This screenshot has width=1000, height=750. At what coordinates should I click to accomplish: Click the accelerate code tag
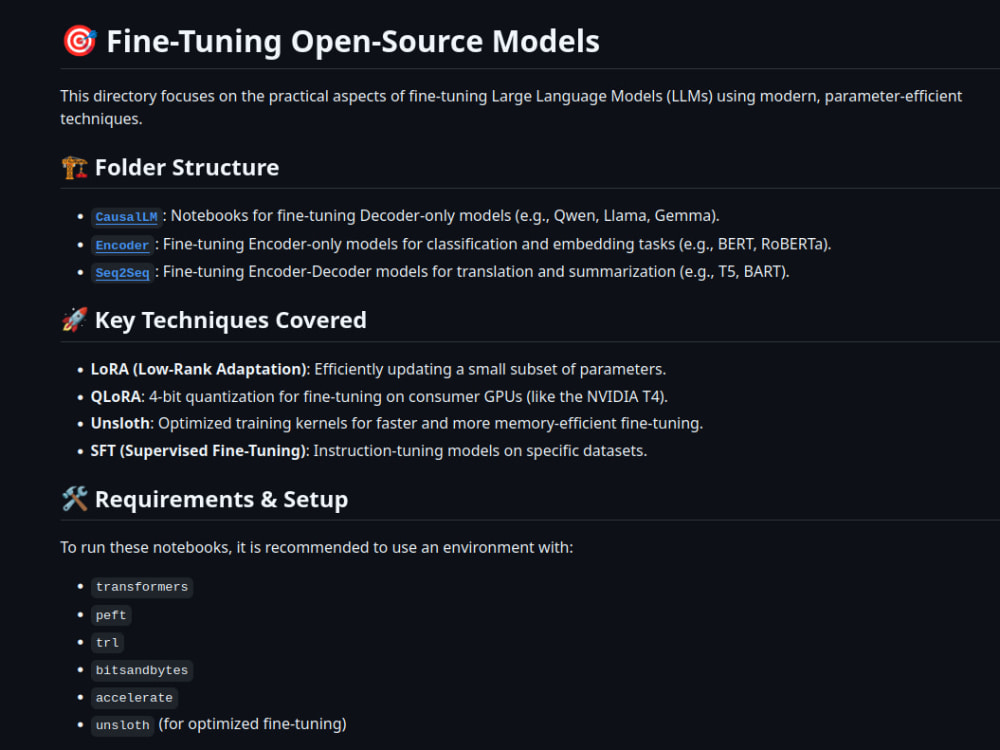(134, 698)
